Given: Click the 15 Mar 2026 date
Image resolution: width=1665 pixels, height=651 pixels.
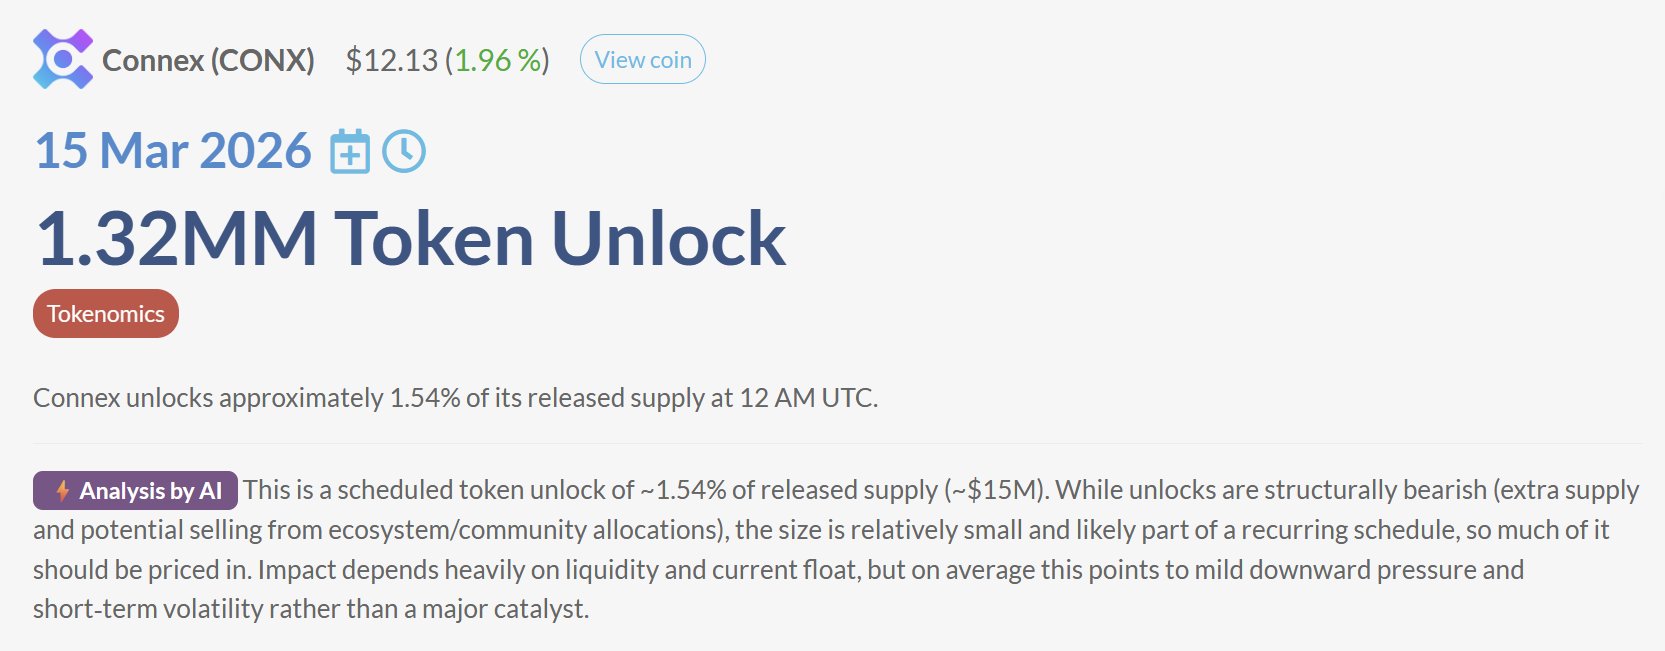Looking at the screenshot, I should click(x=173, y=151).
